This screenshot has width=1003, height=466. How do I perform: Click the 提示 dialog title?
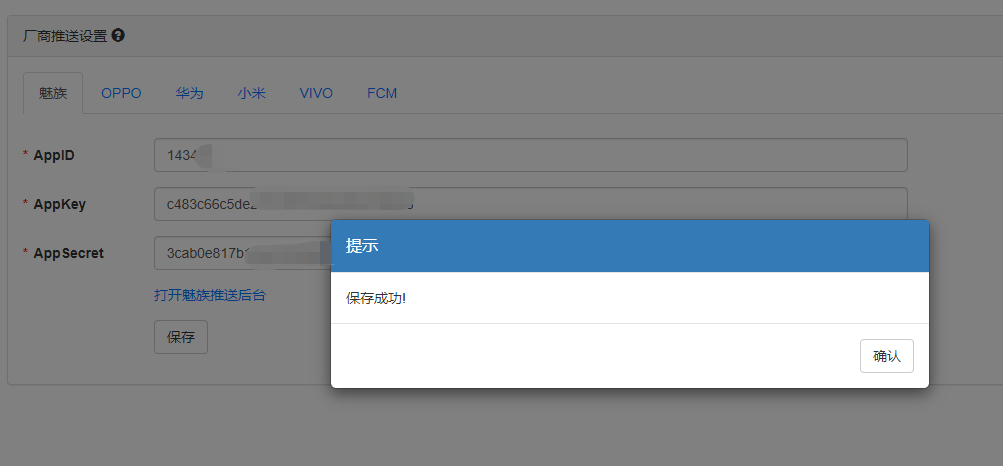tap(362, 245)
